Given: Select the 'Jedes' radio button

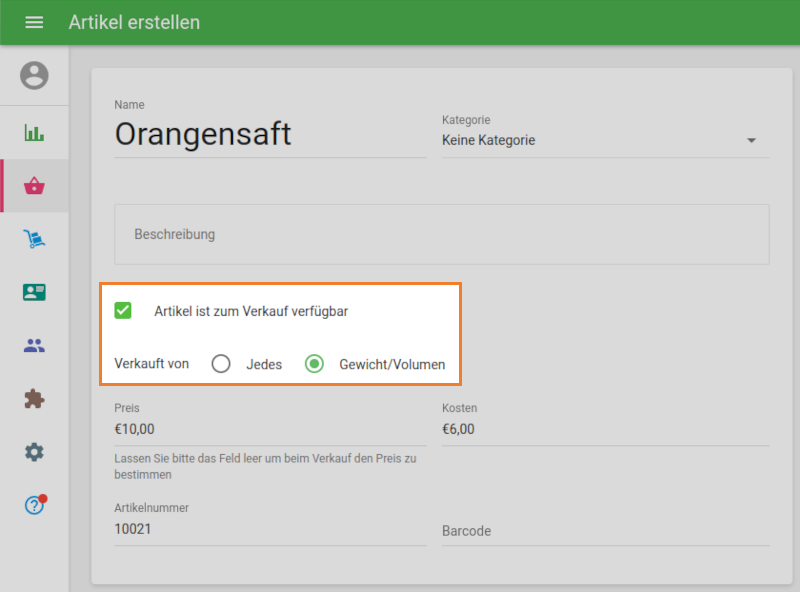Looking at the screenshot, I should click(x=220, y=364).
